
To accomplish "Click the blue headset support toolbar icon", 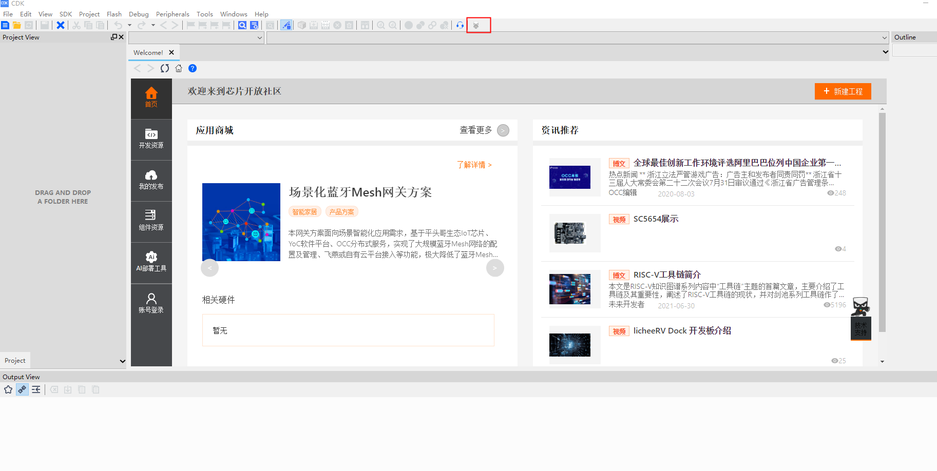I will 460,25.
